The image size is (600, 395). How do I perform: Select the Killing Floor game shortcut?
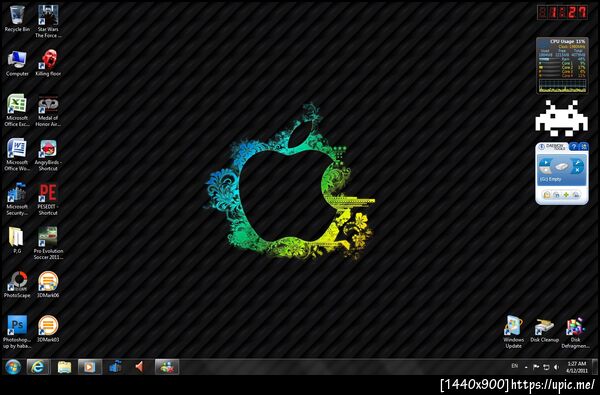48,63
